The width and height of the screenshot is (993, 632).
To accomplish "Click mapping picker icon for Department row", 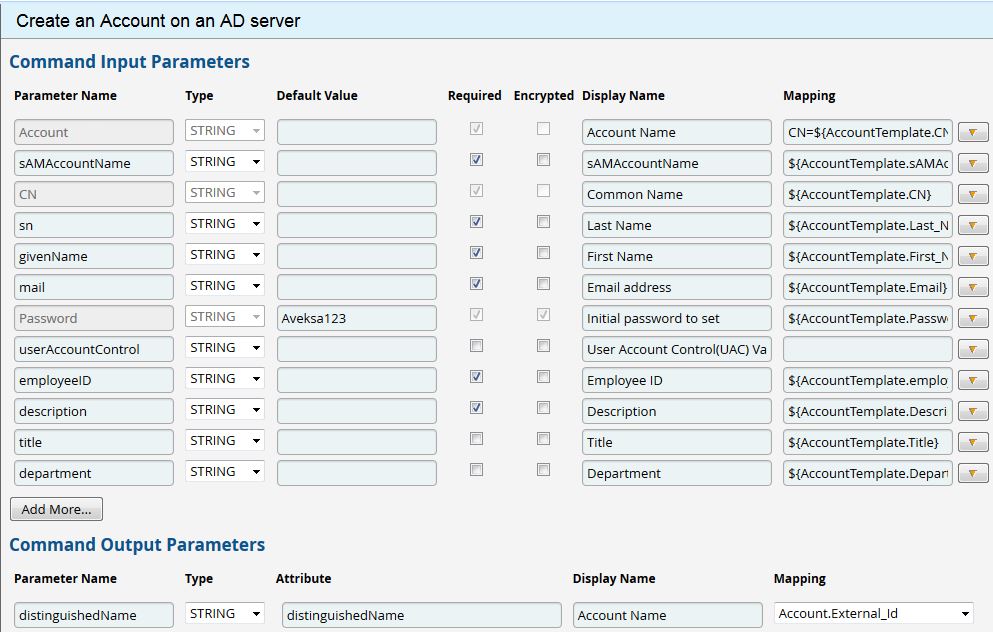I will coord(972,474).
